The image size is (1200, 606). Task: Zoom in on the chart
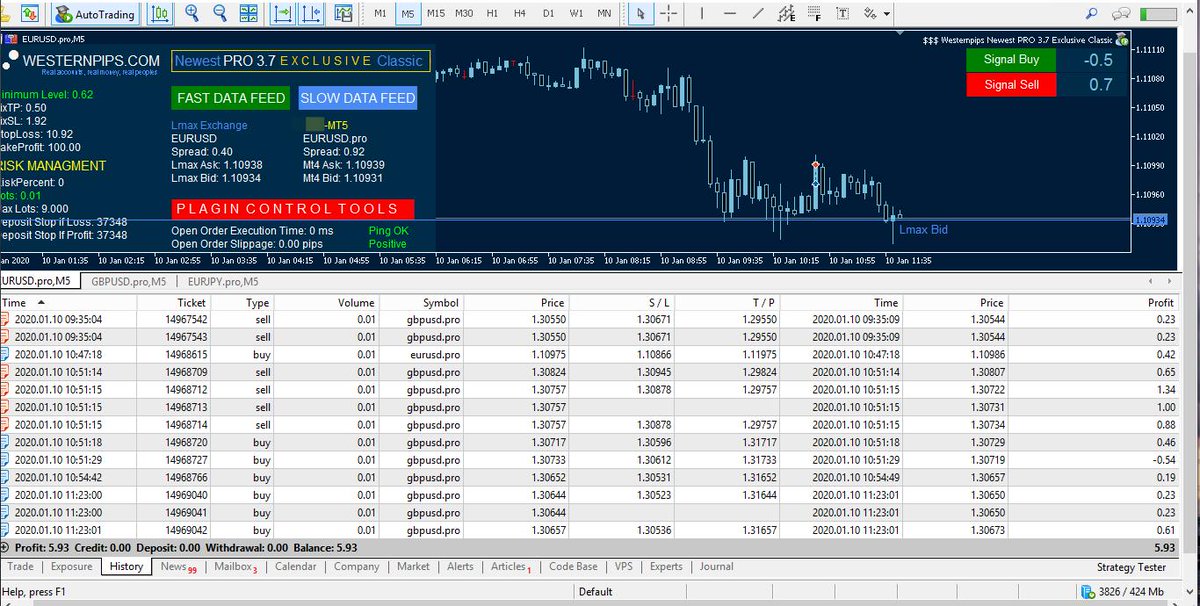191,14
